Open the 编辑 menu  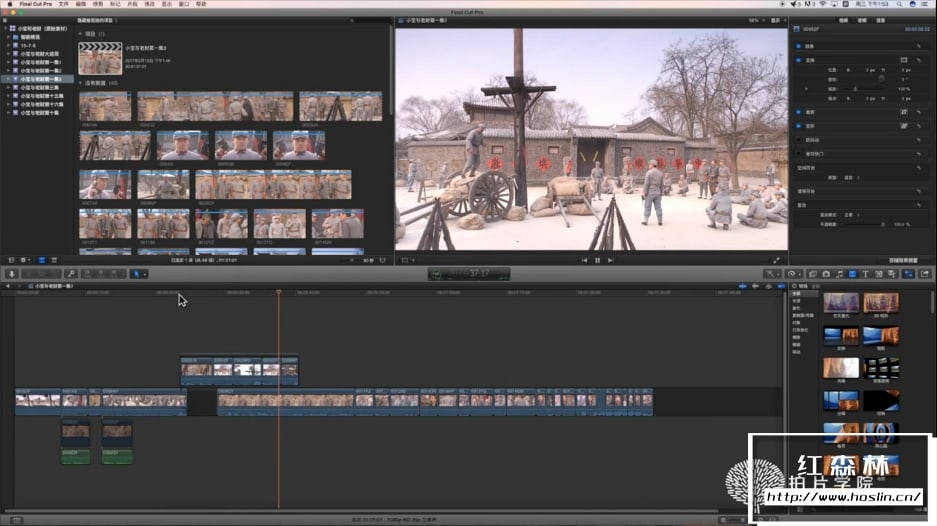point(81,4)
